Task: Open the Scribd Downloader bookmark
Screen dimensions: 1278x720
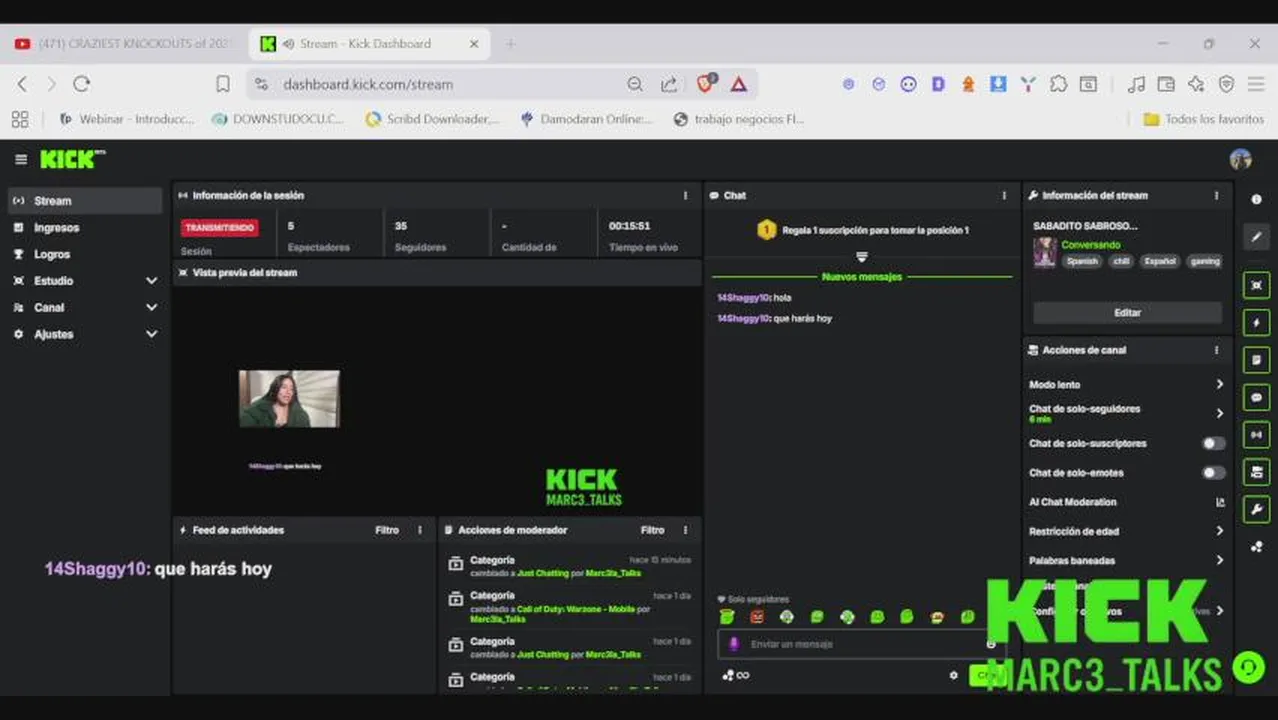Action: tap(431, 119)
